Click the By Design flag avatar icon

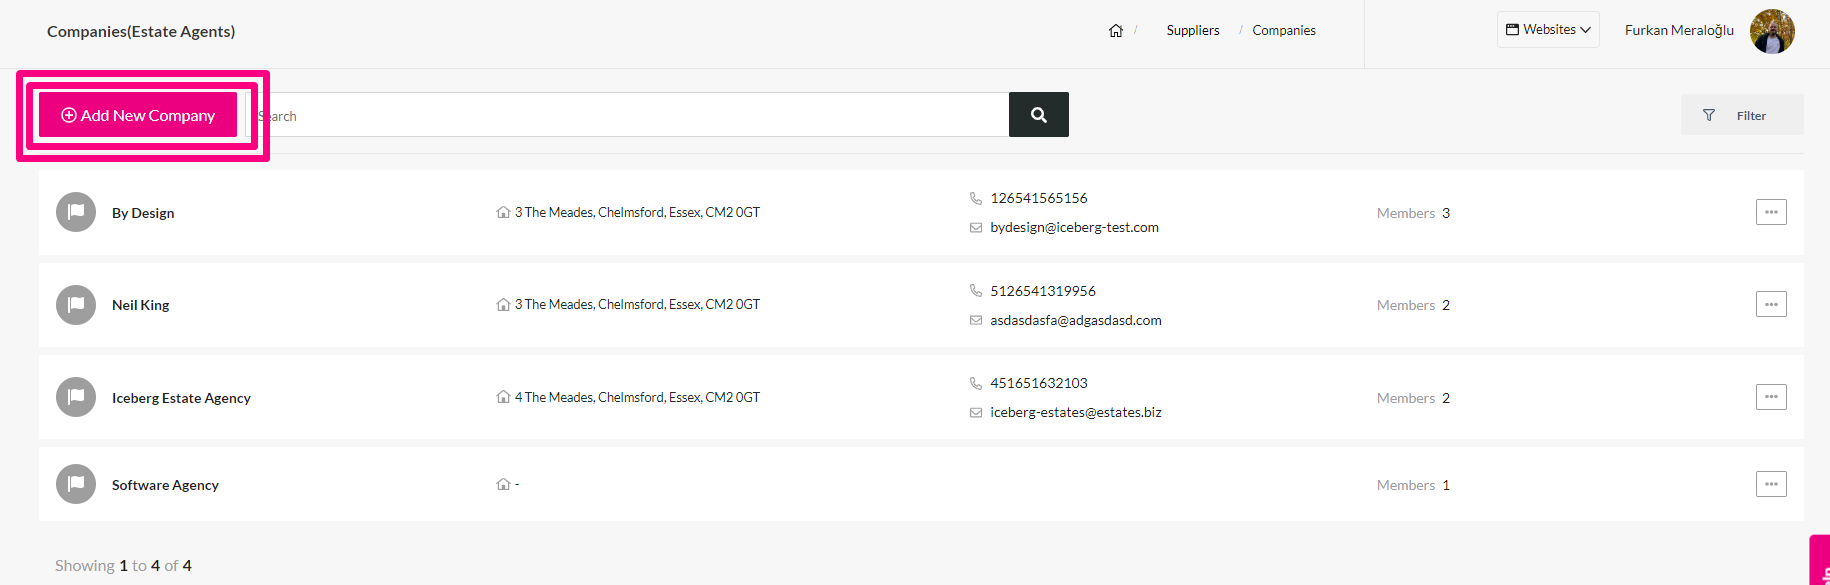point(76,212)
